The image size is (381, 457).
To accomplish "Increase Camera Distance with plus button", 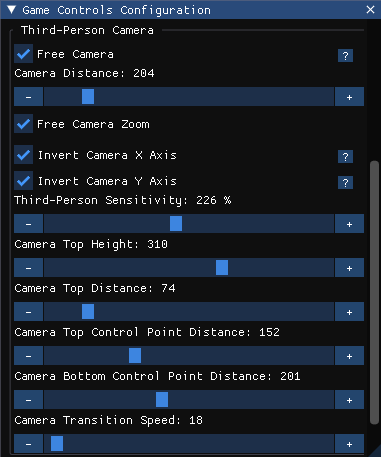I will pos(349,97).
